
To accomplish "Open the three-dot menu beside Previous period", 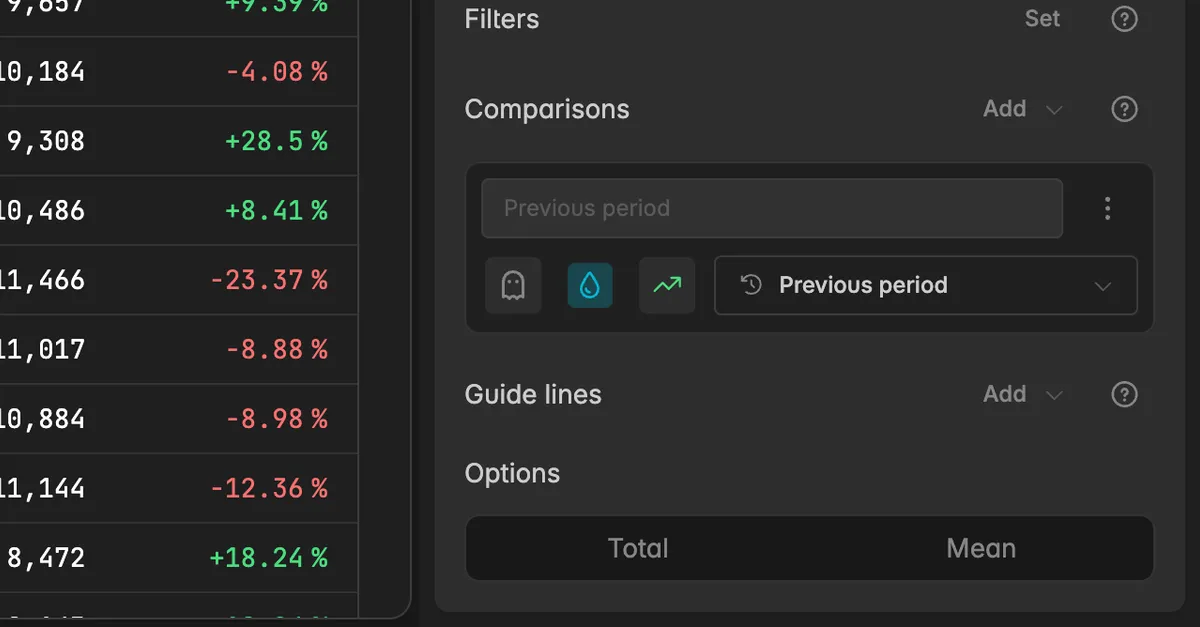I will click(1107, 208).
